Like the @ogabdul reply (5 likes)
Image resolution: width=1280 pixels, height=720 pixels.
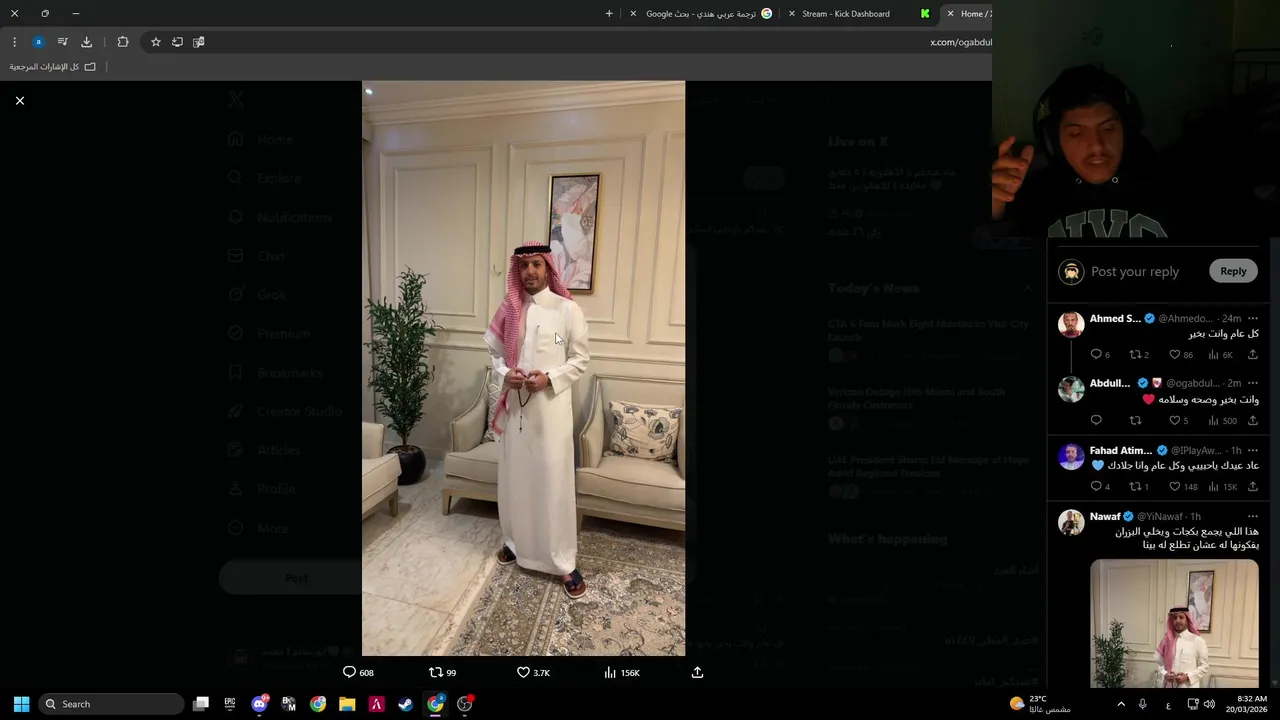pyautogui.click(x=1179, y=421)
